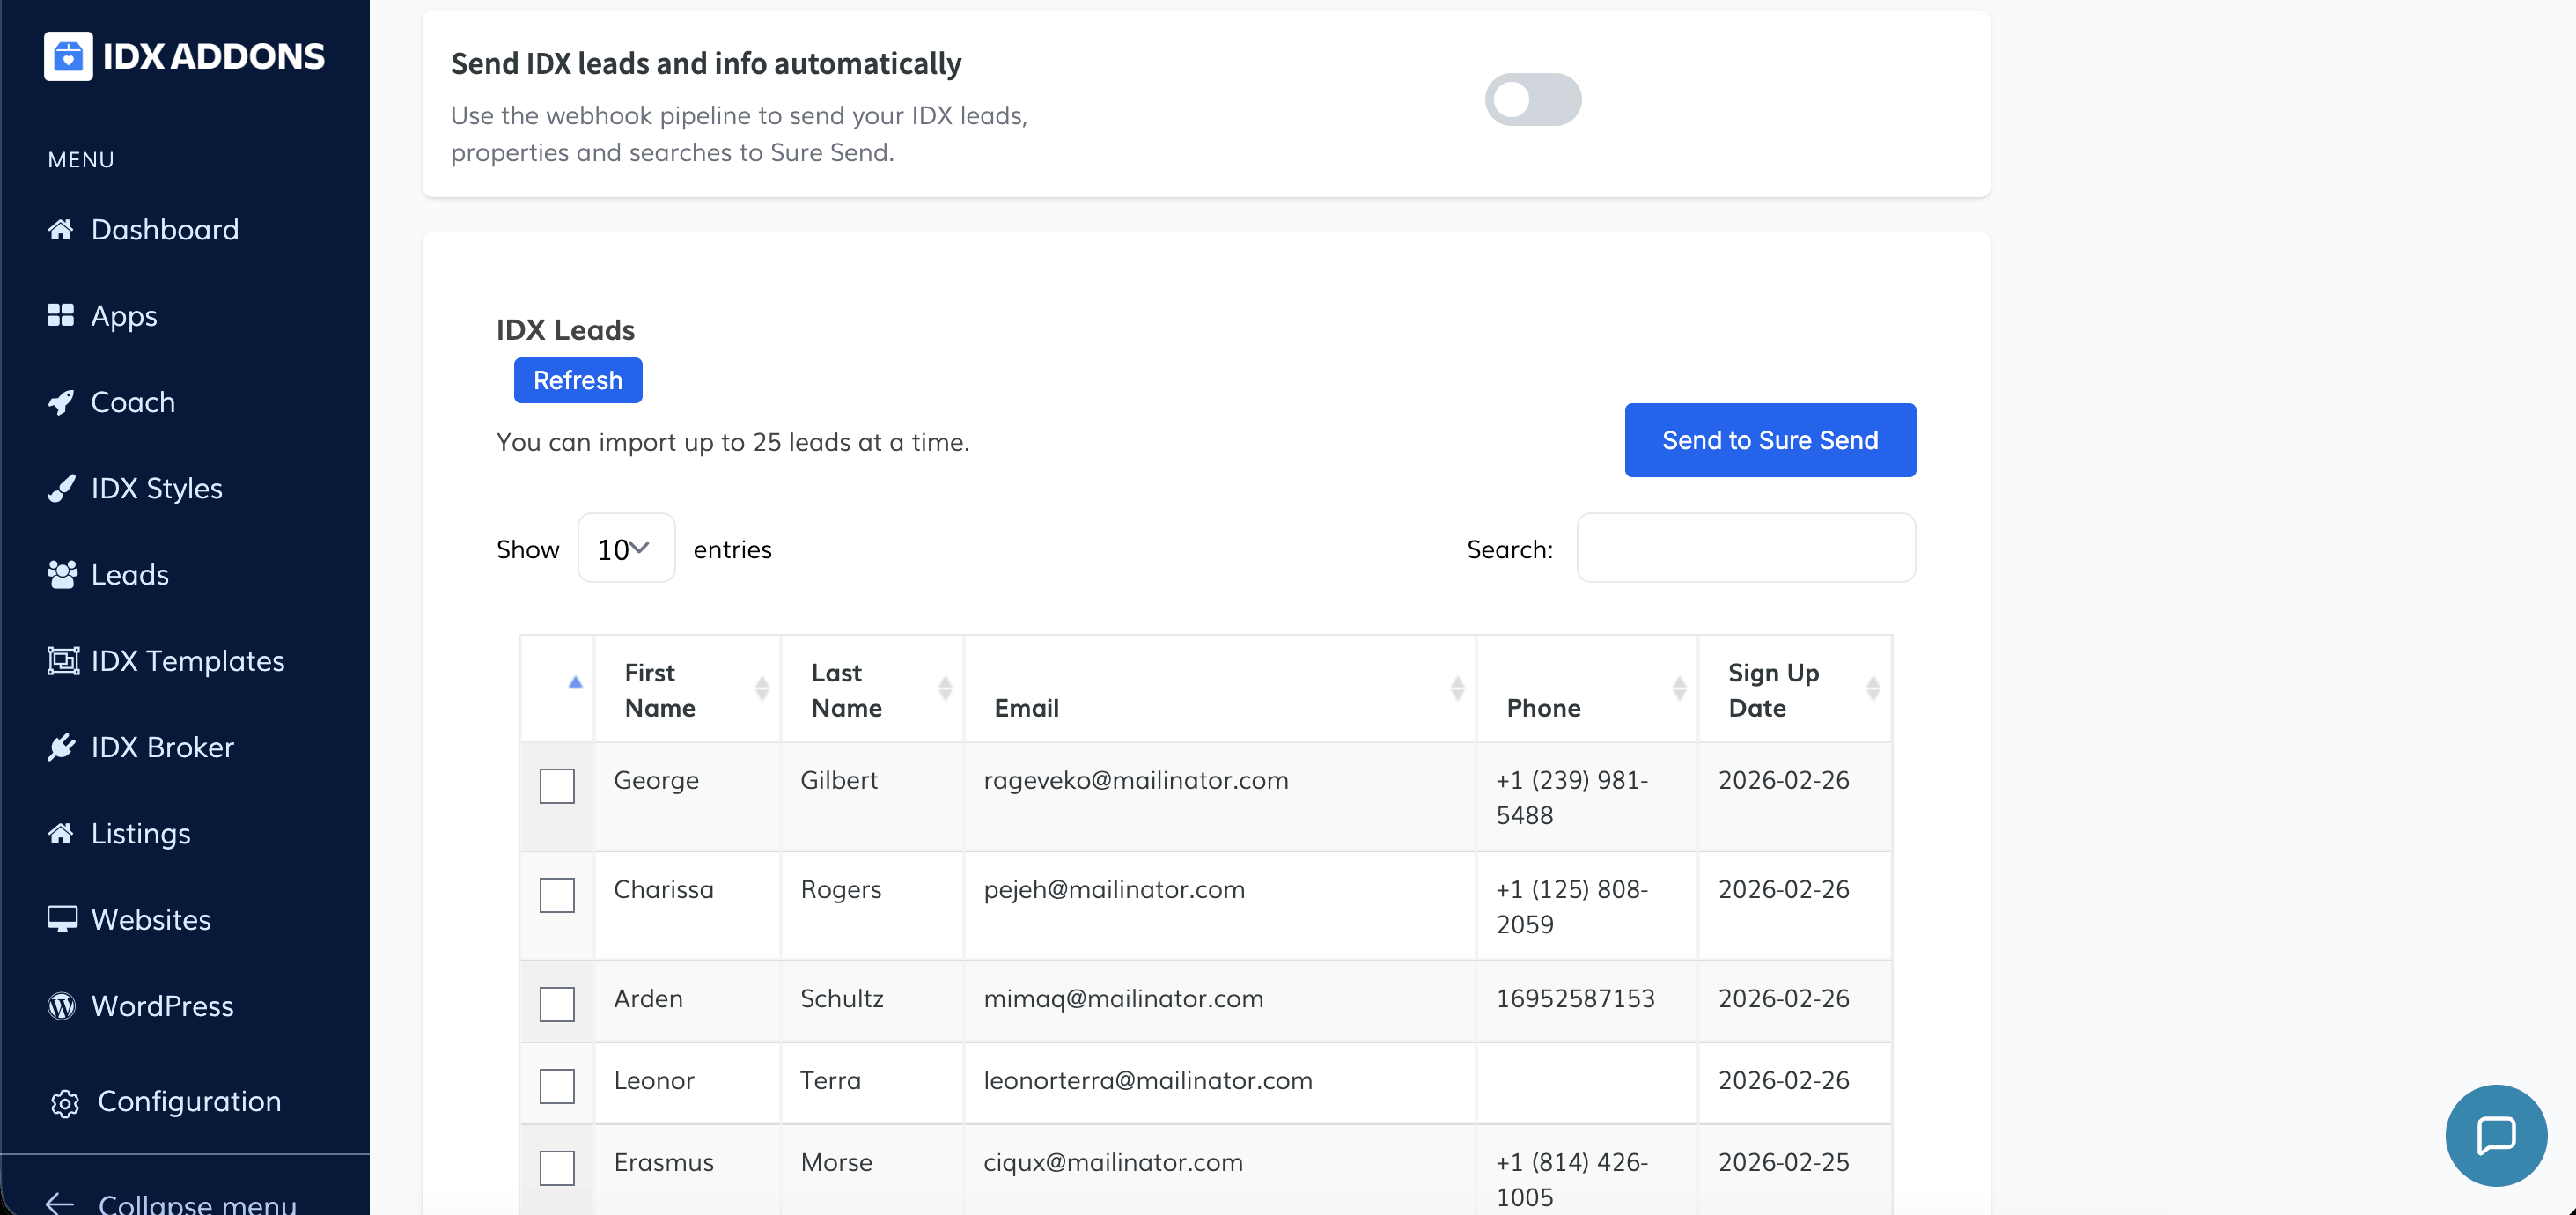Tick the checkbox next to Leonor Terra
2576x1215 pixels.
pos(557,1085)
